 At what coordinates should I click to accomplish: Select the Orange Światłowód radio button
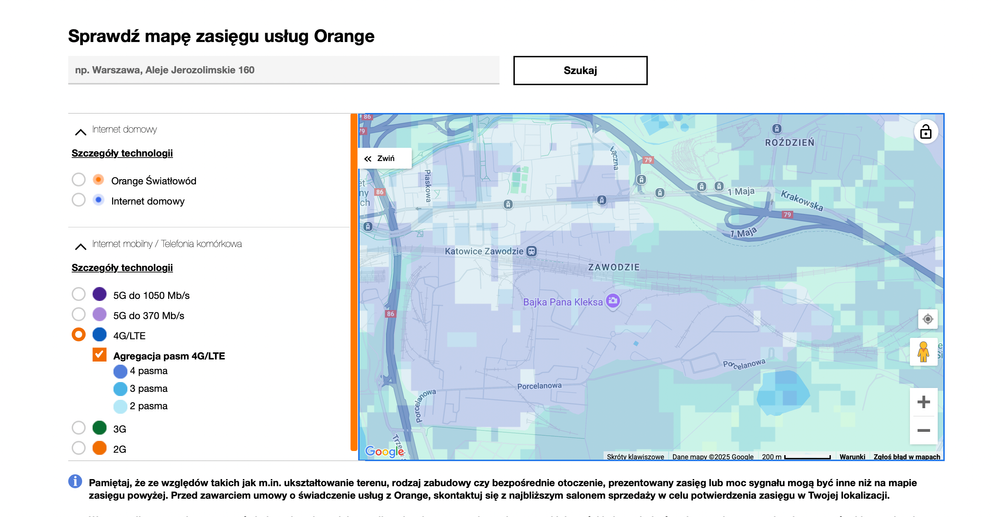(x=78, y=180)
